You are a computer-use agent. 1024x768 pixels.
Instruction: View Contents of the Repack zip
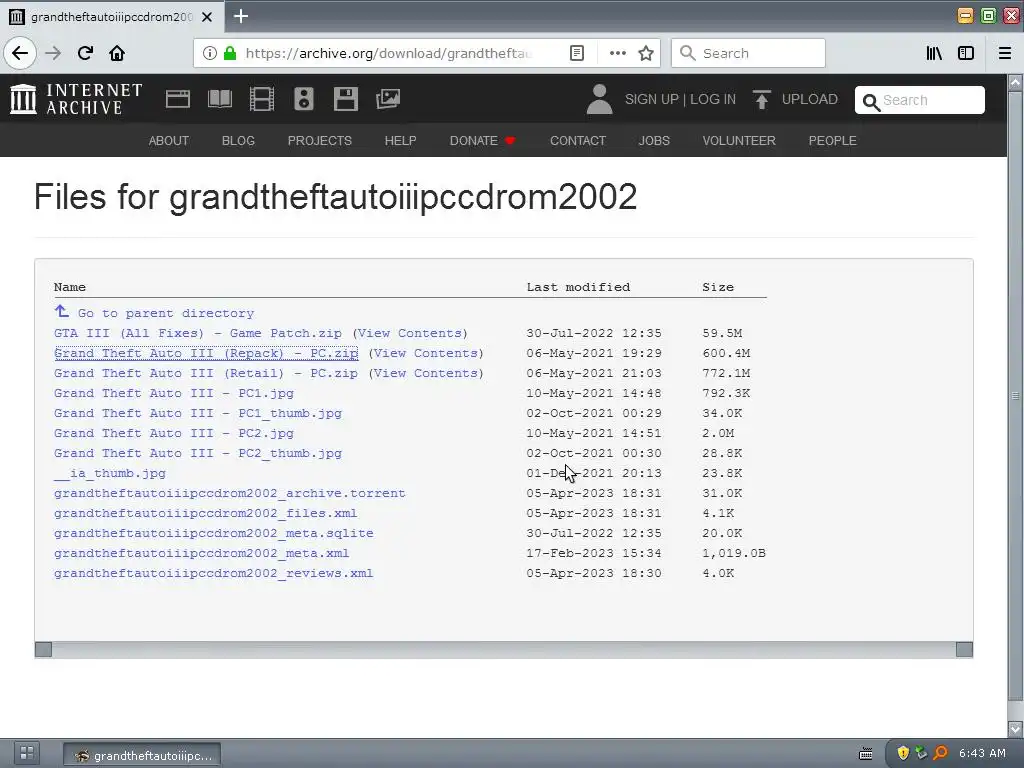tap(426, 353)
